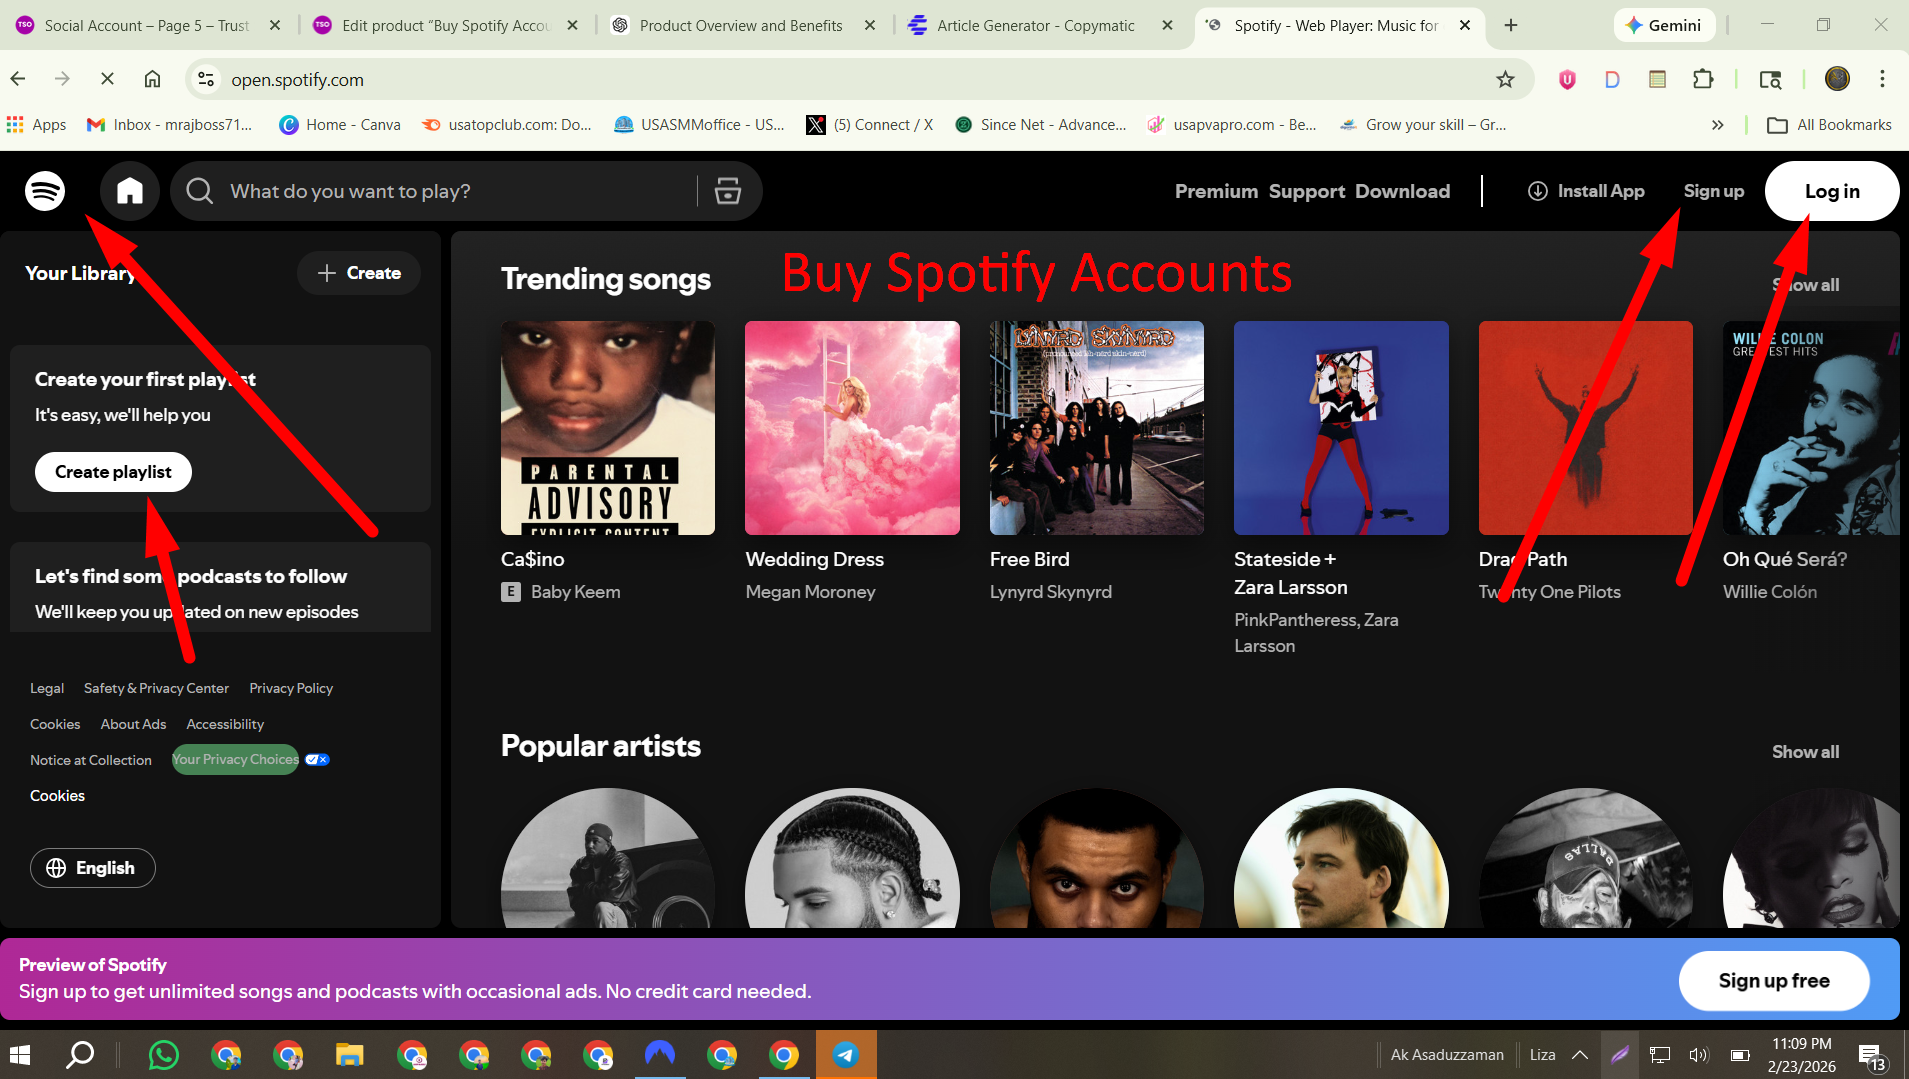Open Safety & Privacy Center link
The width and height of the screenshot is (1909, 1079).
coord(156,688)
